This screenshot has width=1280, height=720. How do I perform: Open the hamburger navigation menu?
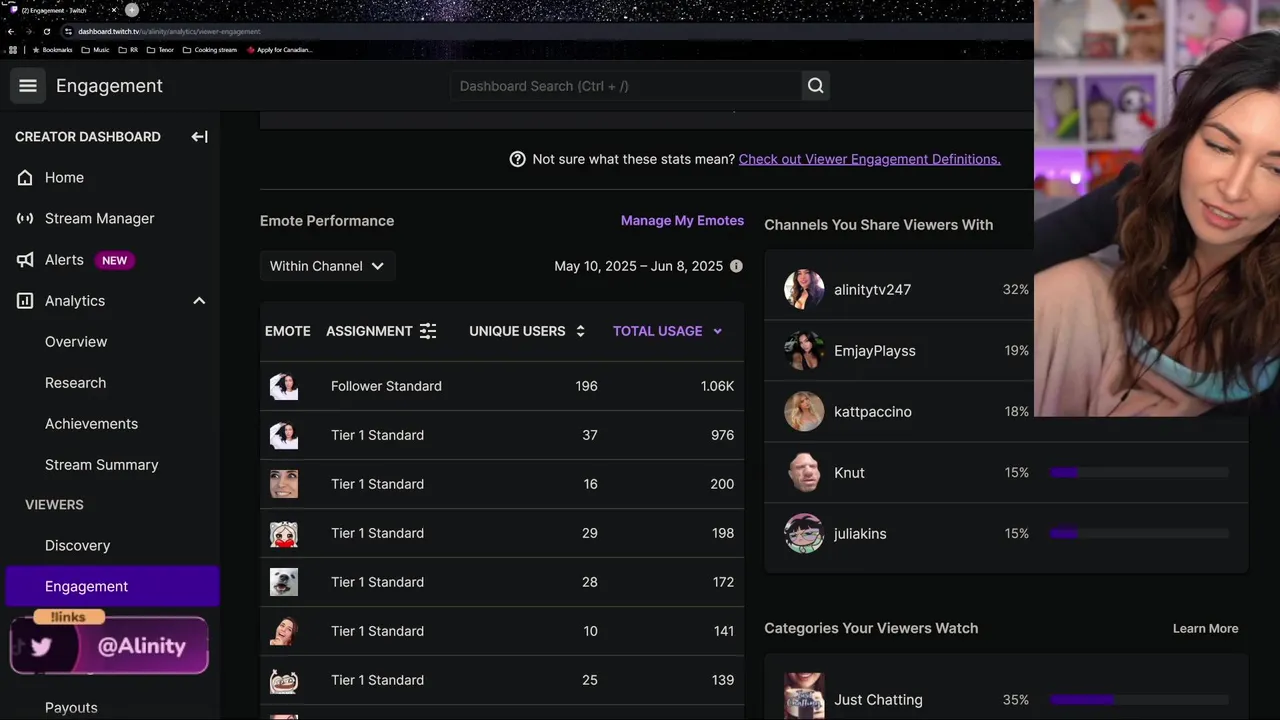click(28, 86)
